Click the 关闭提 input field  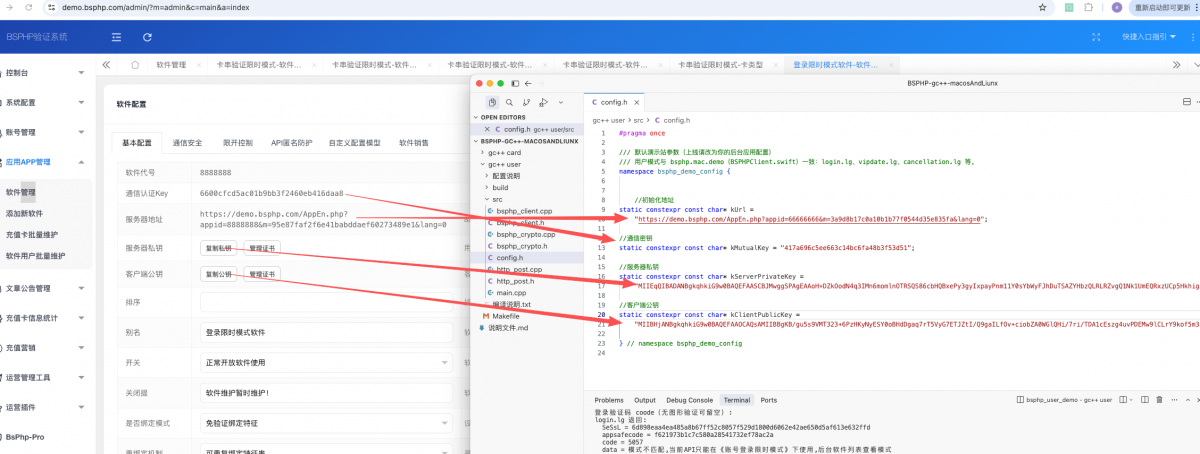[327, 393]
